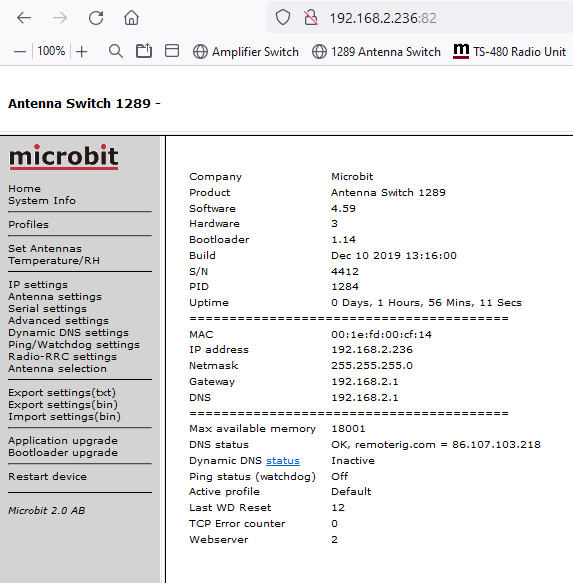Reset zoom via the 100% label
573x583 pixels.
click(x=51, y=51)
